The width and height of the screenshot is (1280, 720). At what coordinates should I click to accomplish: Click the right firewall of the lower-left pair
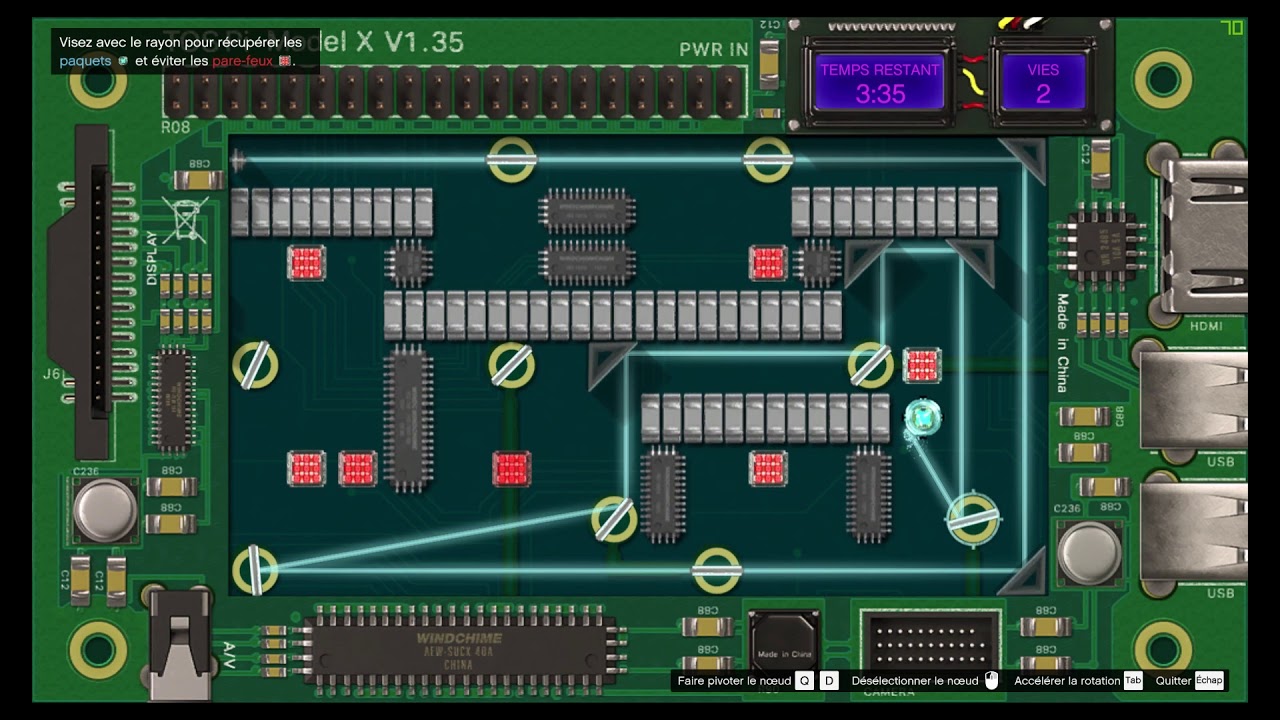[357, 469]
